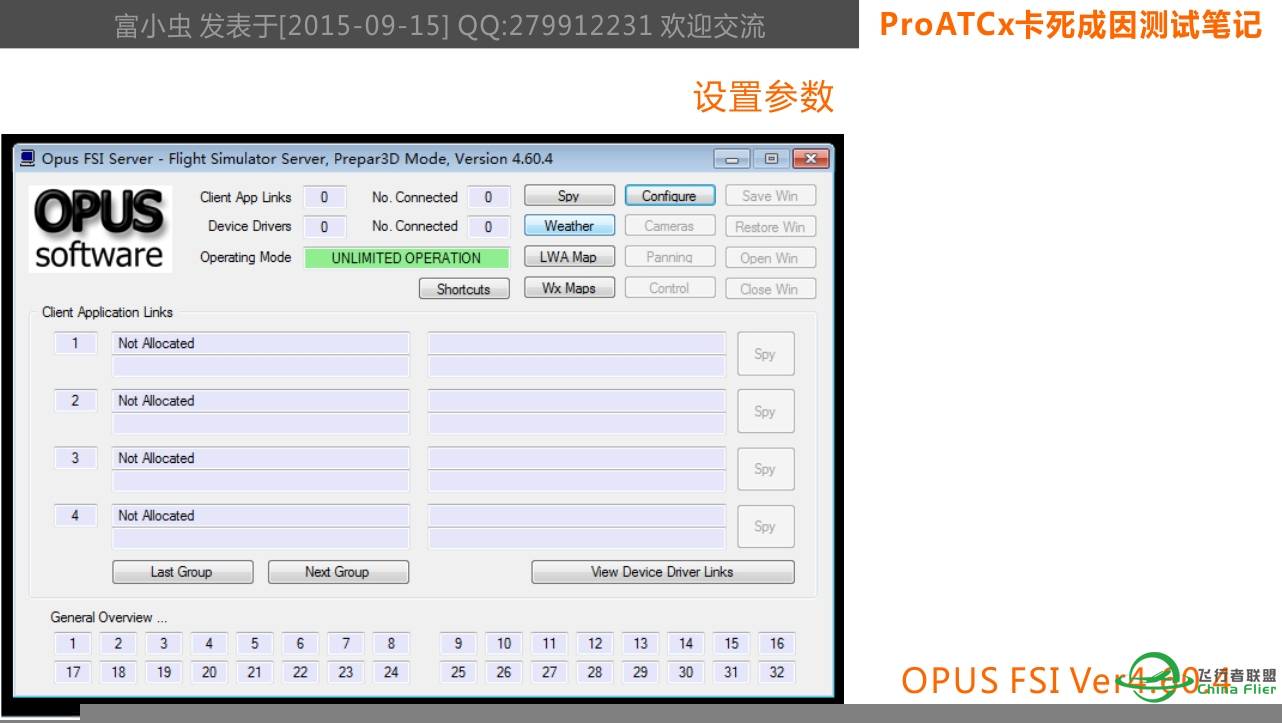Click link 1 Not Allocated field
1282x723 pixels.
[x=260, y=343]
